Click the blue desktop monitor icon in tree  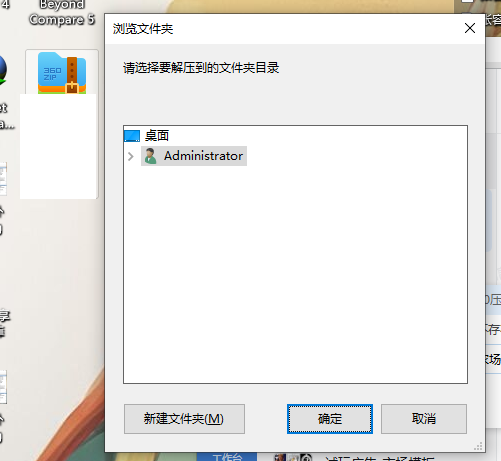tap(132, 136)
